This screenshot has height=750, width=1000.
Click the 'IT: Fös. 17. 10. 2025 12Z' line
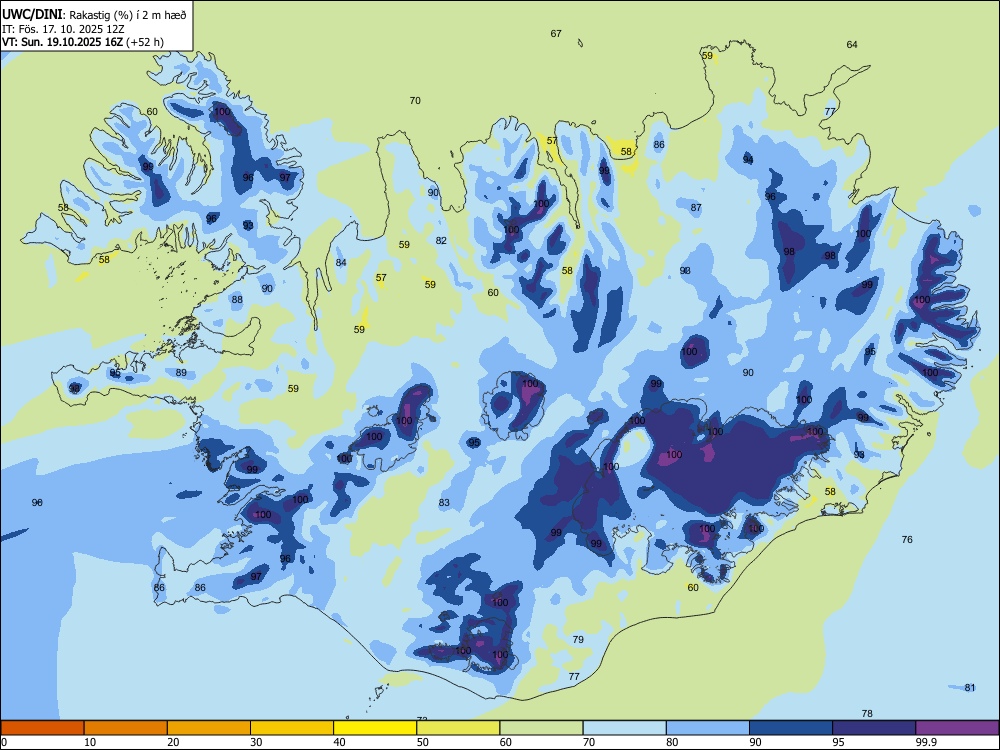pos(63,29)
